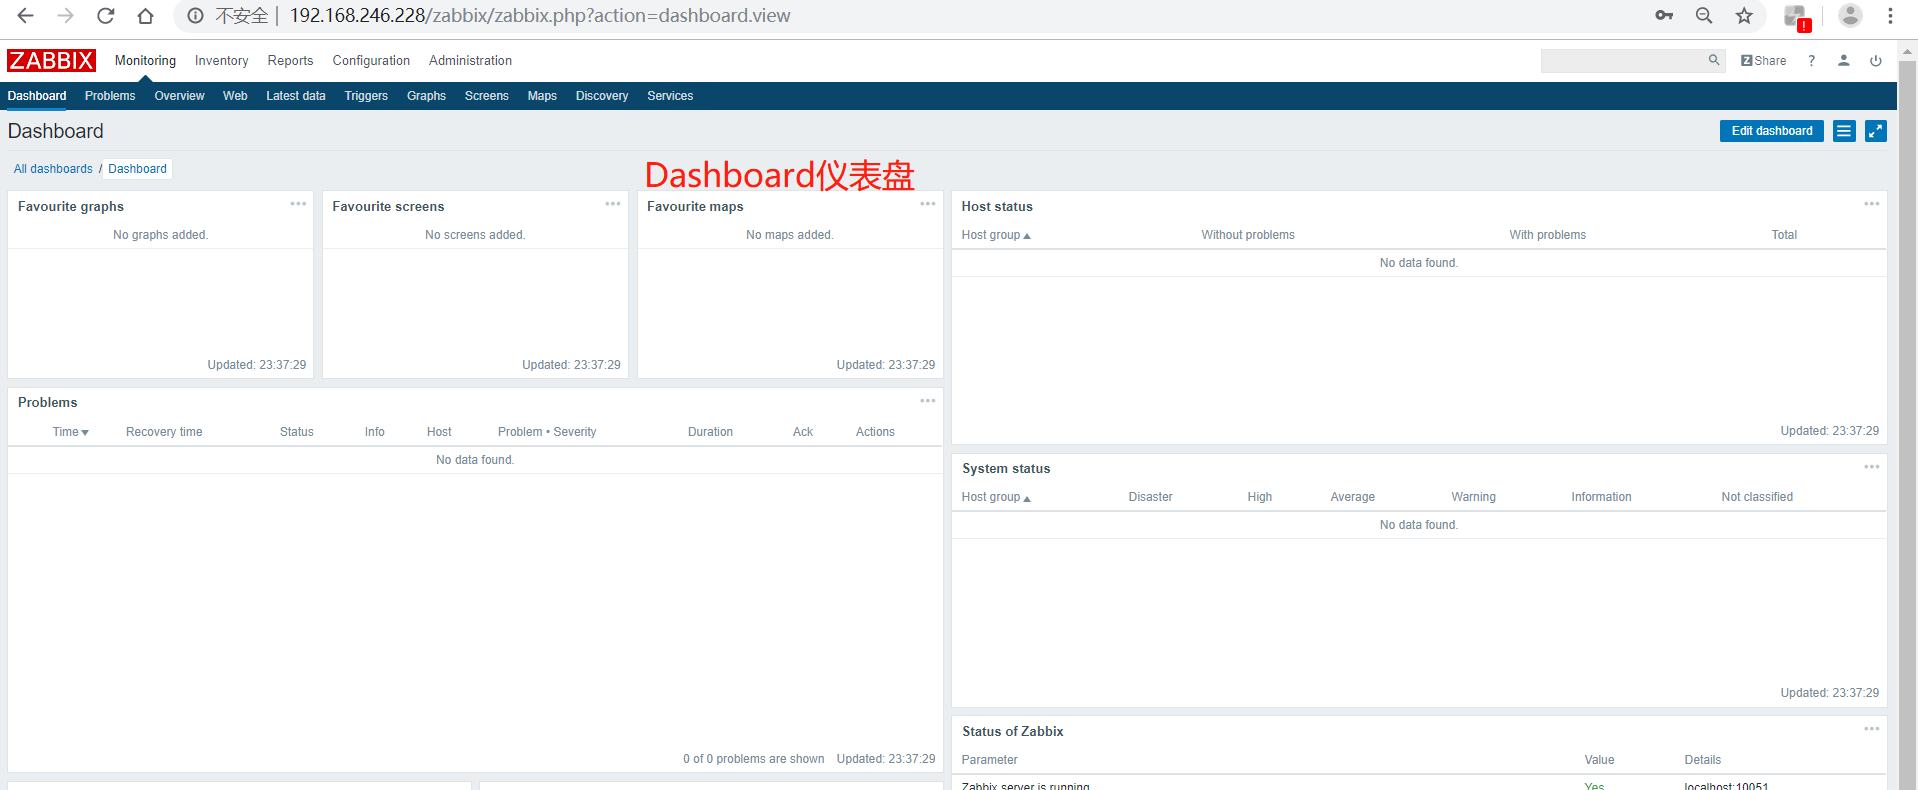
Task: Sort System status by Host group
Action: 995,497
